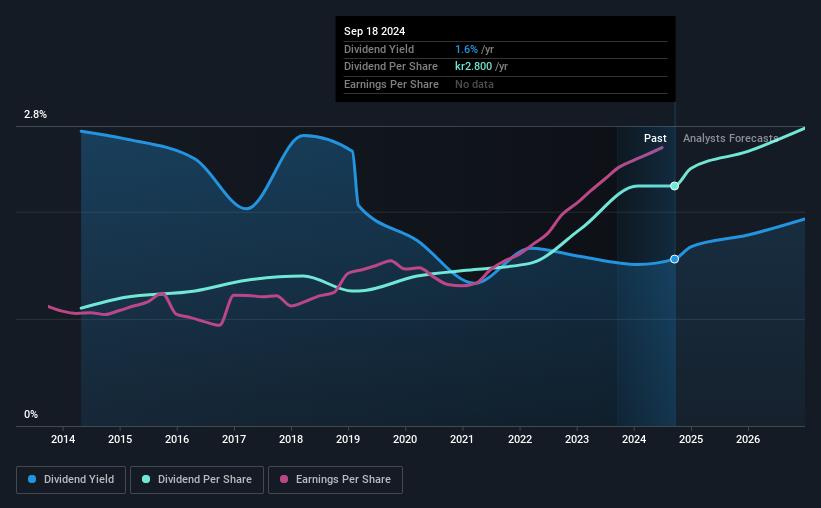This screenshot has width=821, height=508.
Task: Click the 2017 x-axis label
Action: coord(234,439)
